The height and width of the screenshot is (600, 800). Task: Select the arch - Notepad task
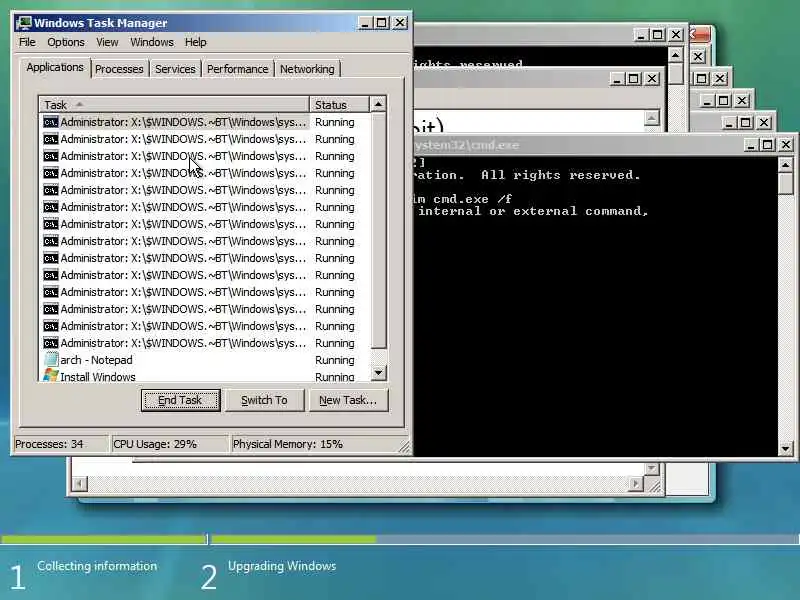(x=205, y=360)
